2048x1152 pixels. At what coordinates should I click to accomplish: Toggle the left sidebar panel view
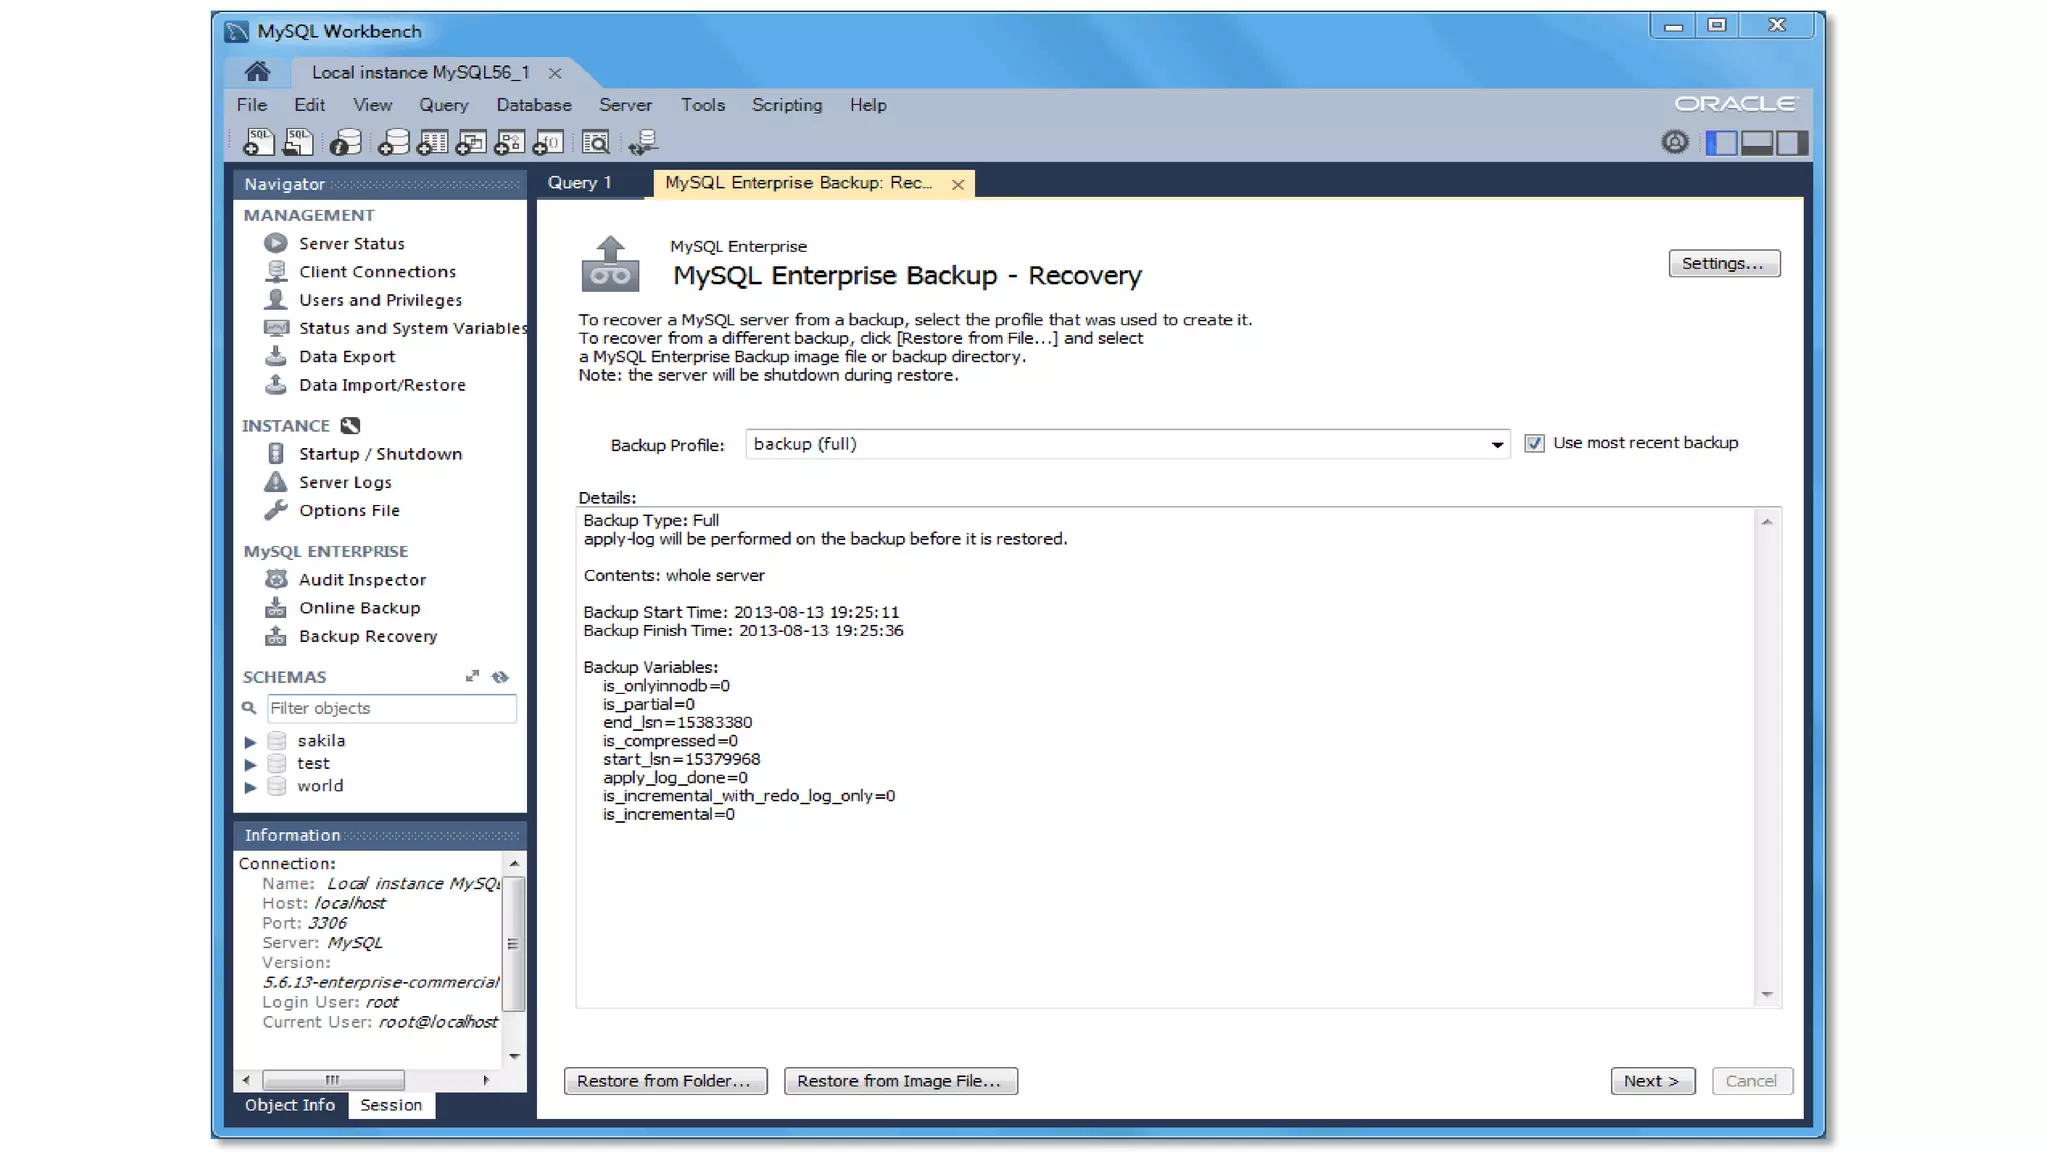click(x=1720, y=143)
